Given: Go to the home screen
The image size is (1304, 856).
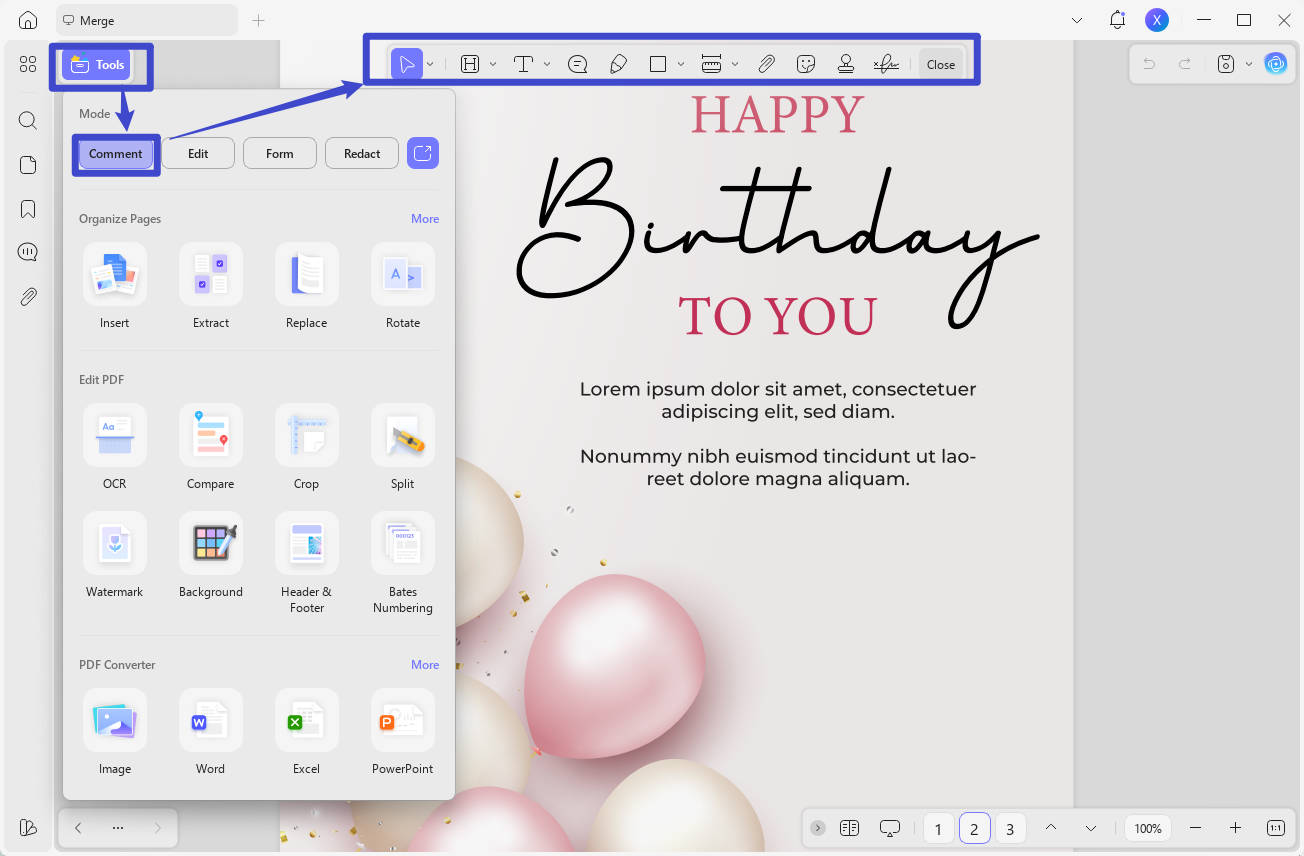Looking at the screenshot, I should click(x=28, y=20).
